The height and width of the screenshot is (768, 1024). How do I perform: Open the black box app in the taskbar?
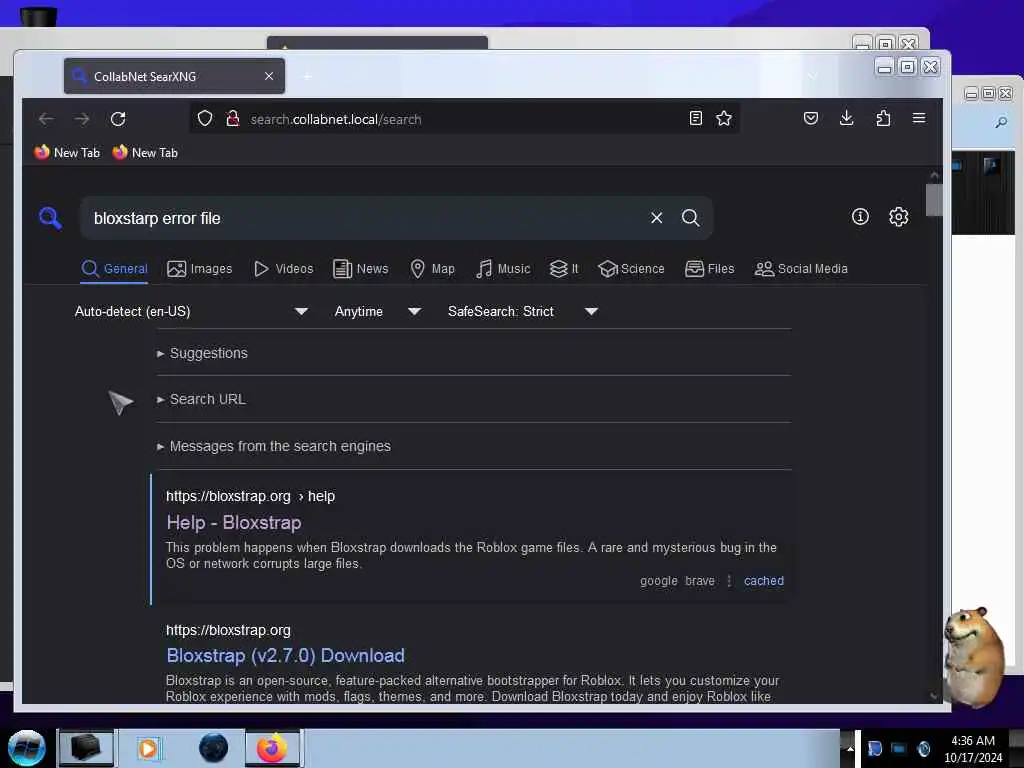click(x=86, y=748)
